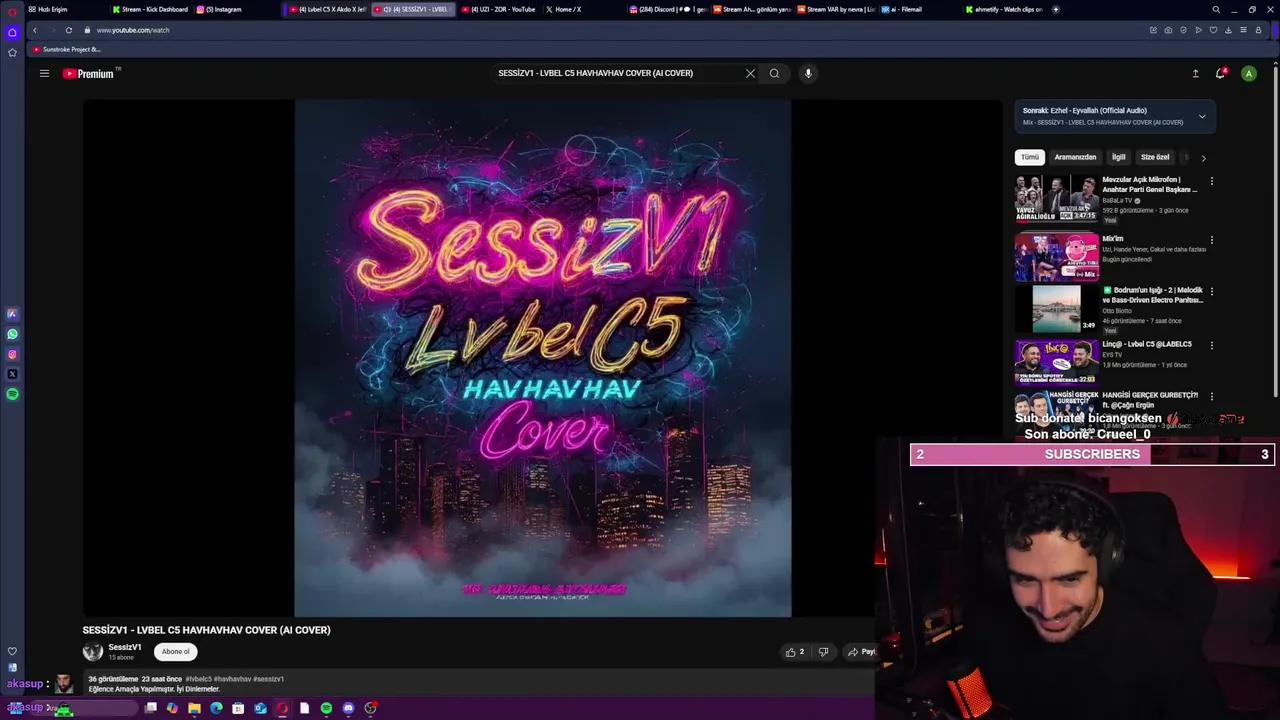Click the Paylaş share button
This screenshot has width=1280, height=720.
point(861,652)
